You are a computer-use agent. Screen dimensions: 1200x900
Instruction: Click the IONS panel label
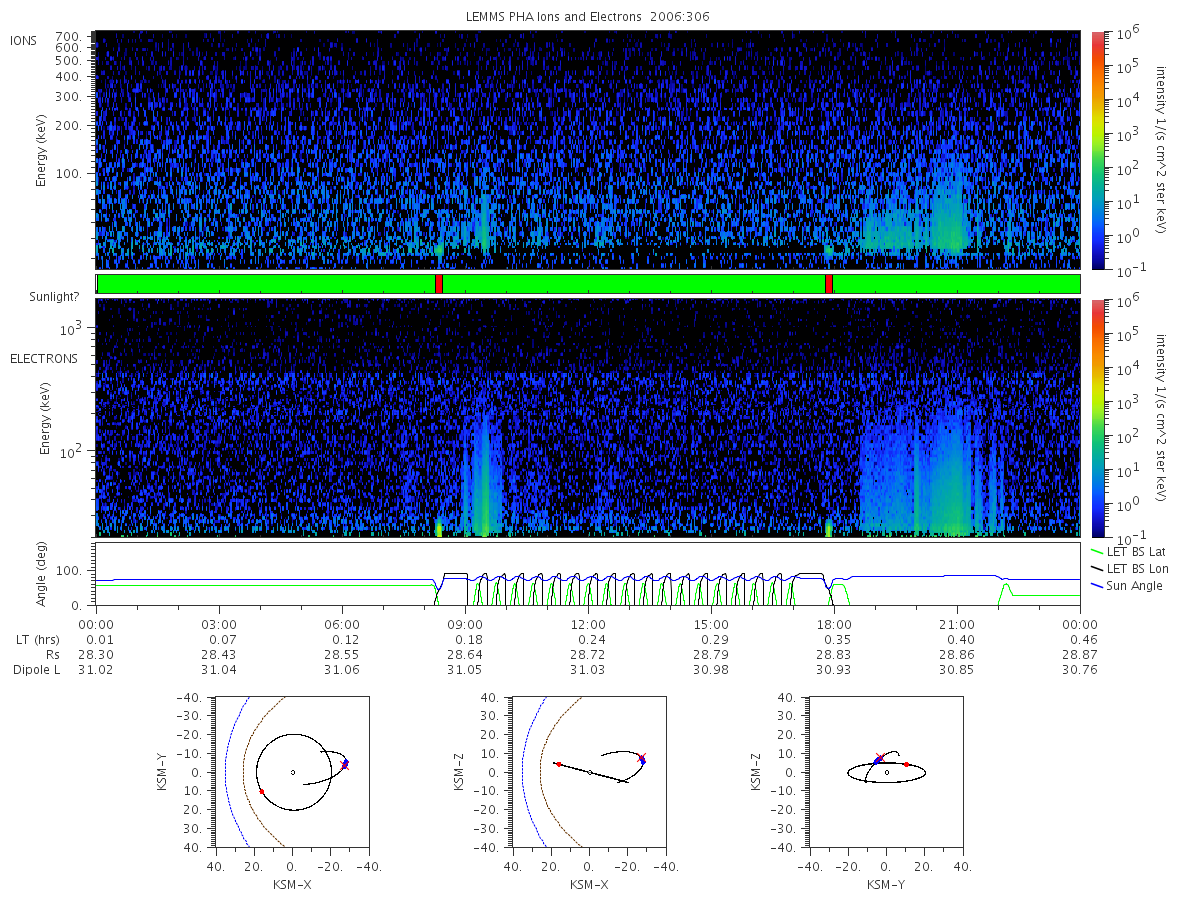25,41
